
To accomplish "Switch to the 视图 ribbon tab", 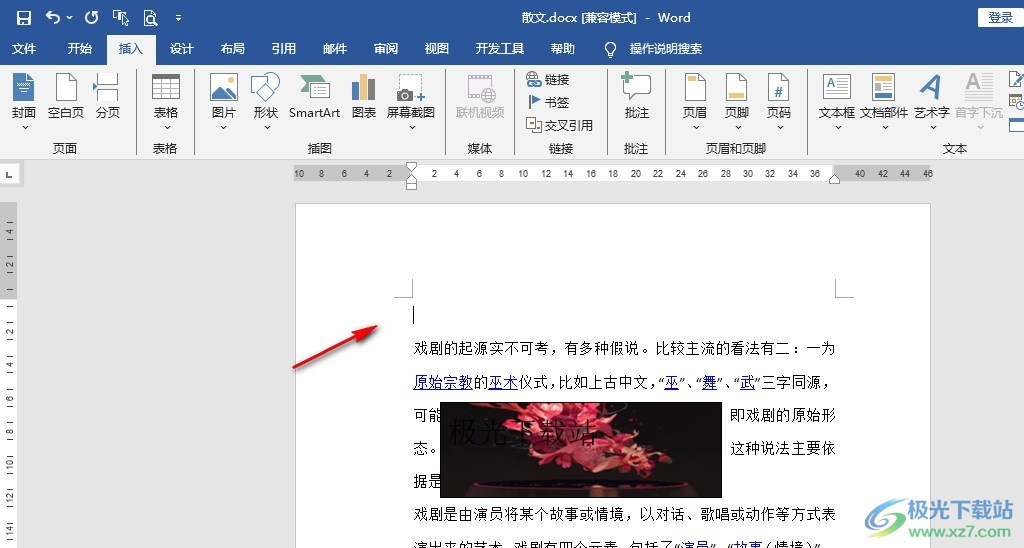I will (x=436, y=48).
